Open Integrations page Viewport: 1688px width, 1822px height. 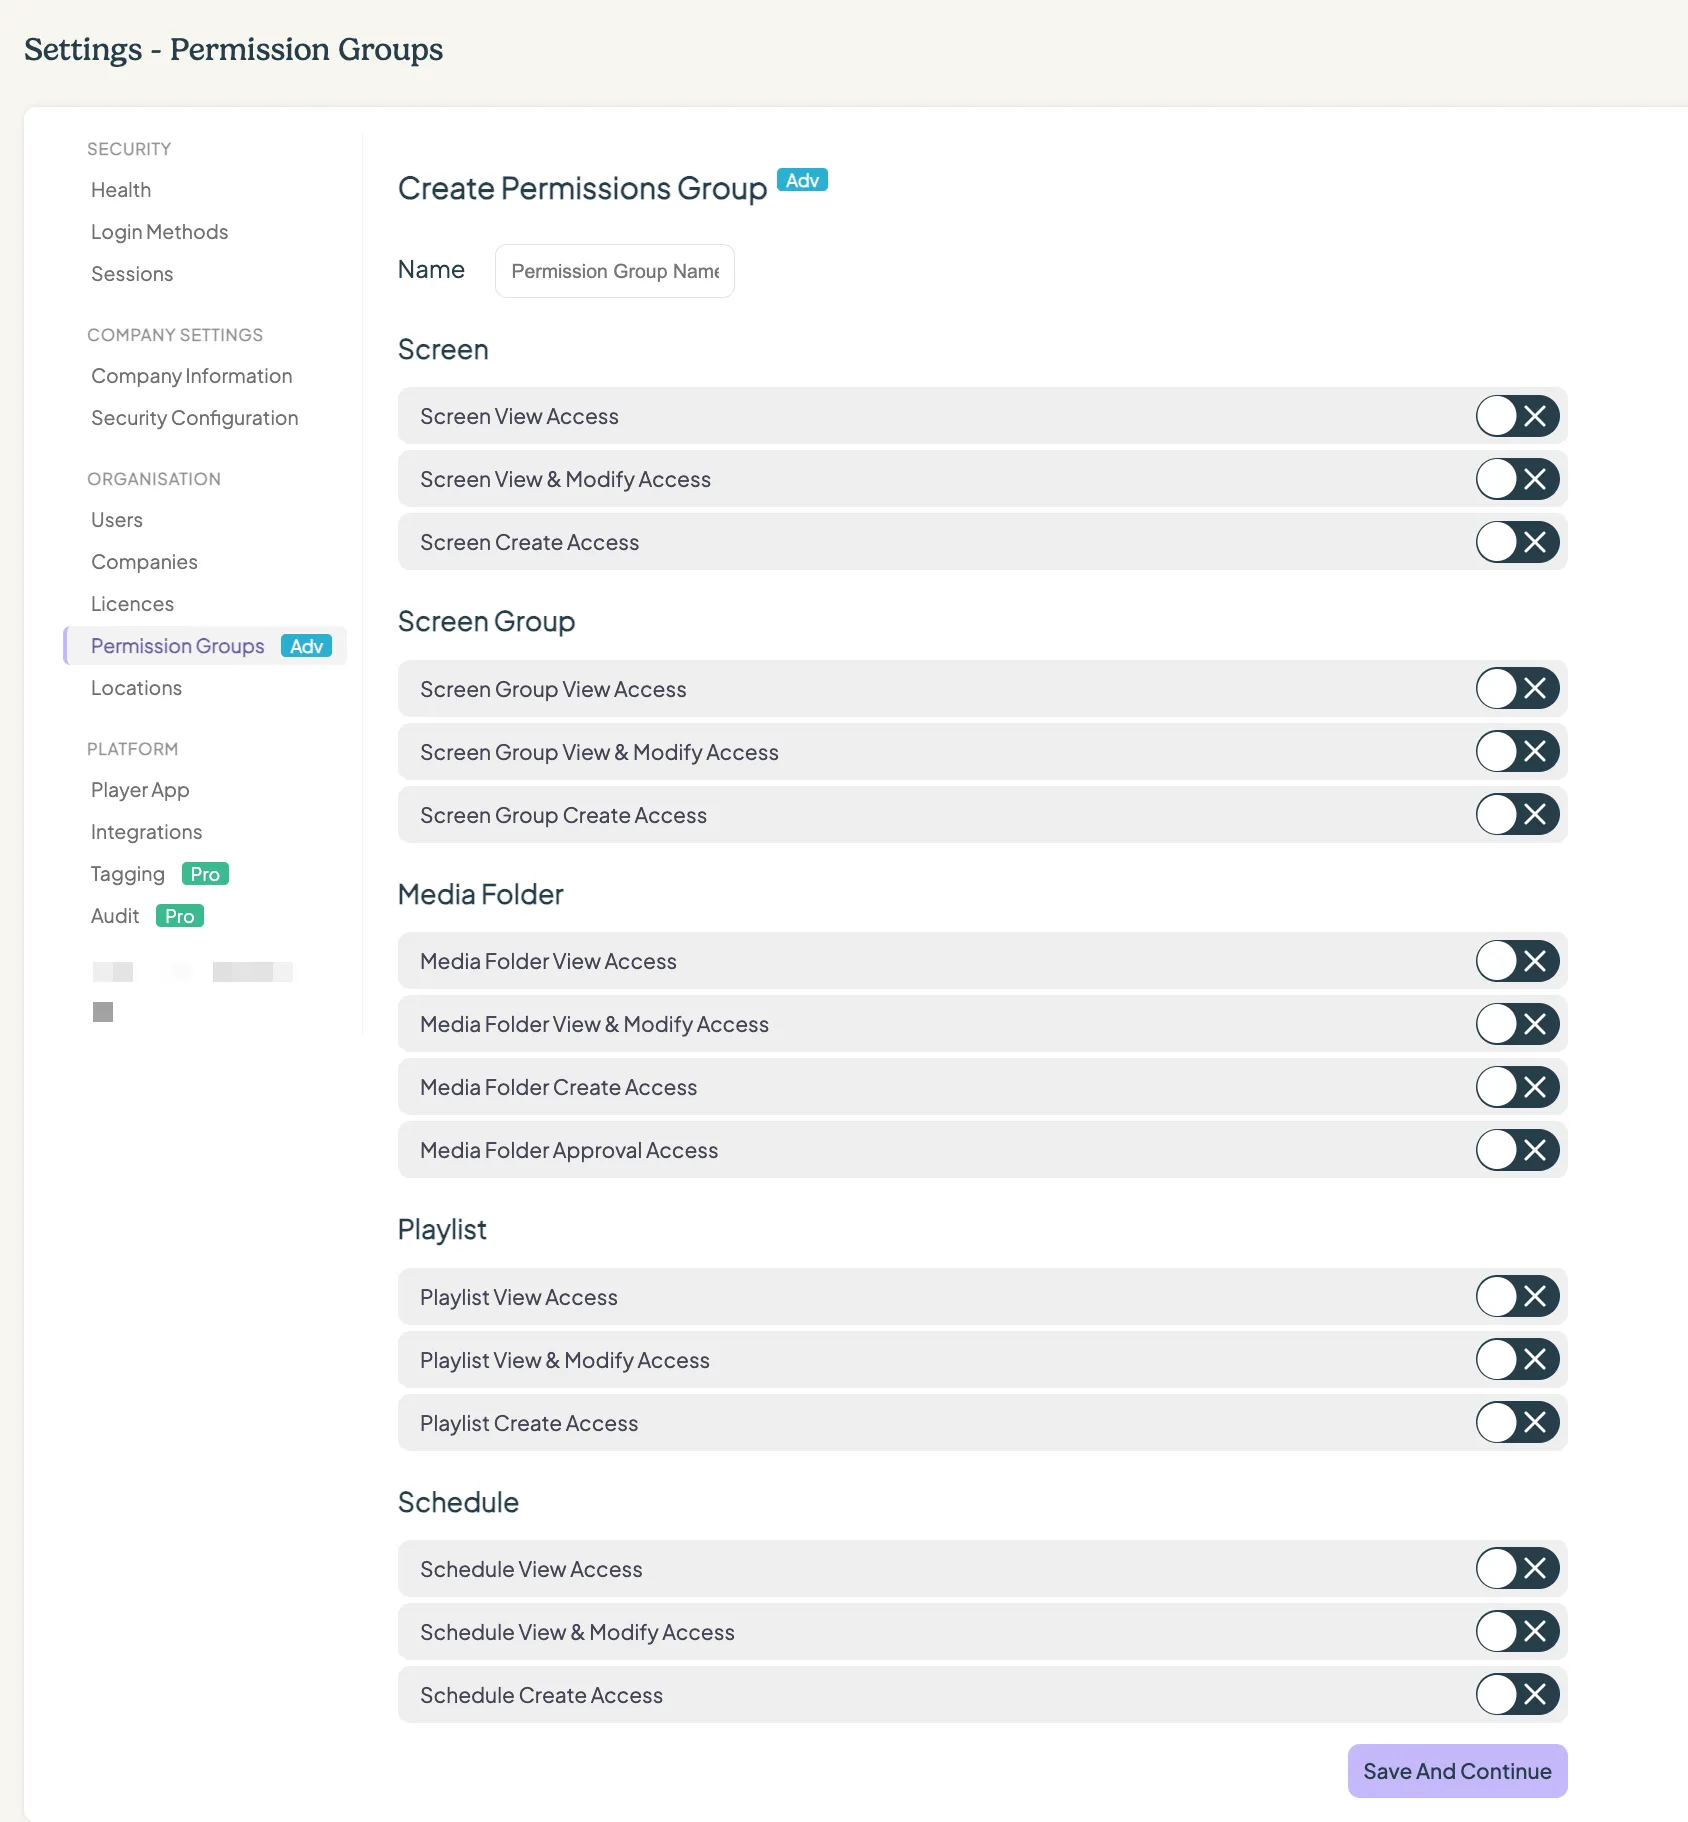pyautogui.click(x=146, y=832)
